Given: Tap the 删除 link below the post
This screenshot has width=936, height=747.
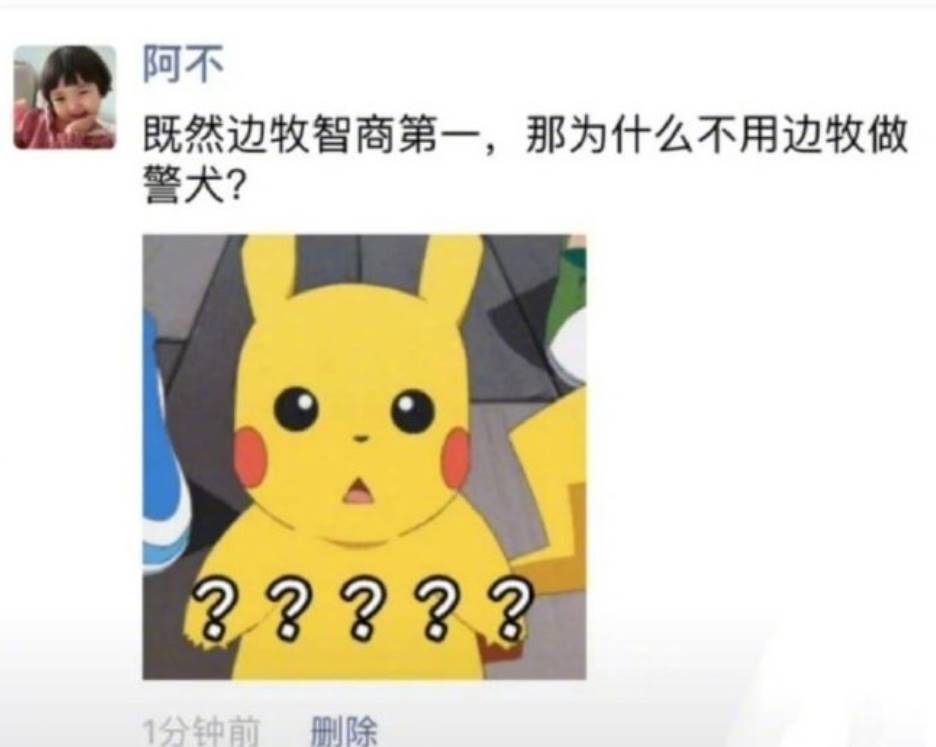Looking at the screenshot, I should click(x=343, y=732).
